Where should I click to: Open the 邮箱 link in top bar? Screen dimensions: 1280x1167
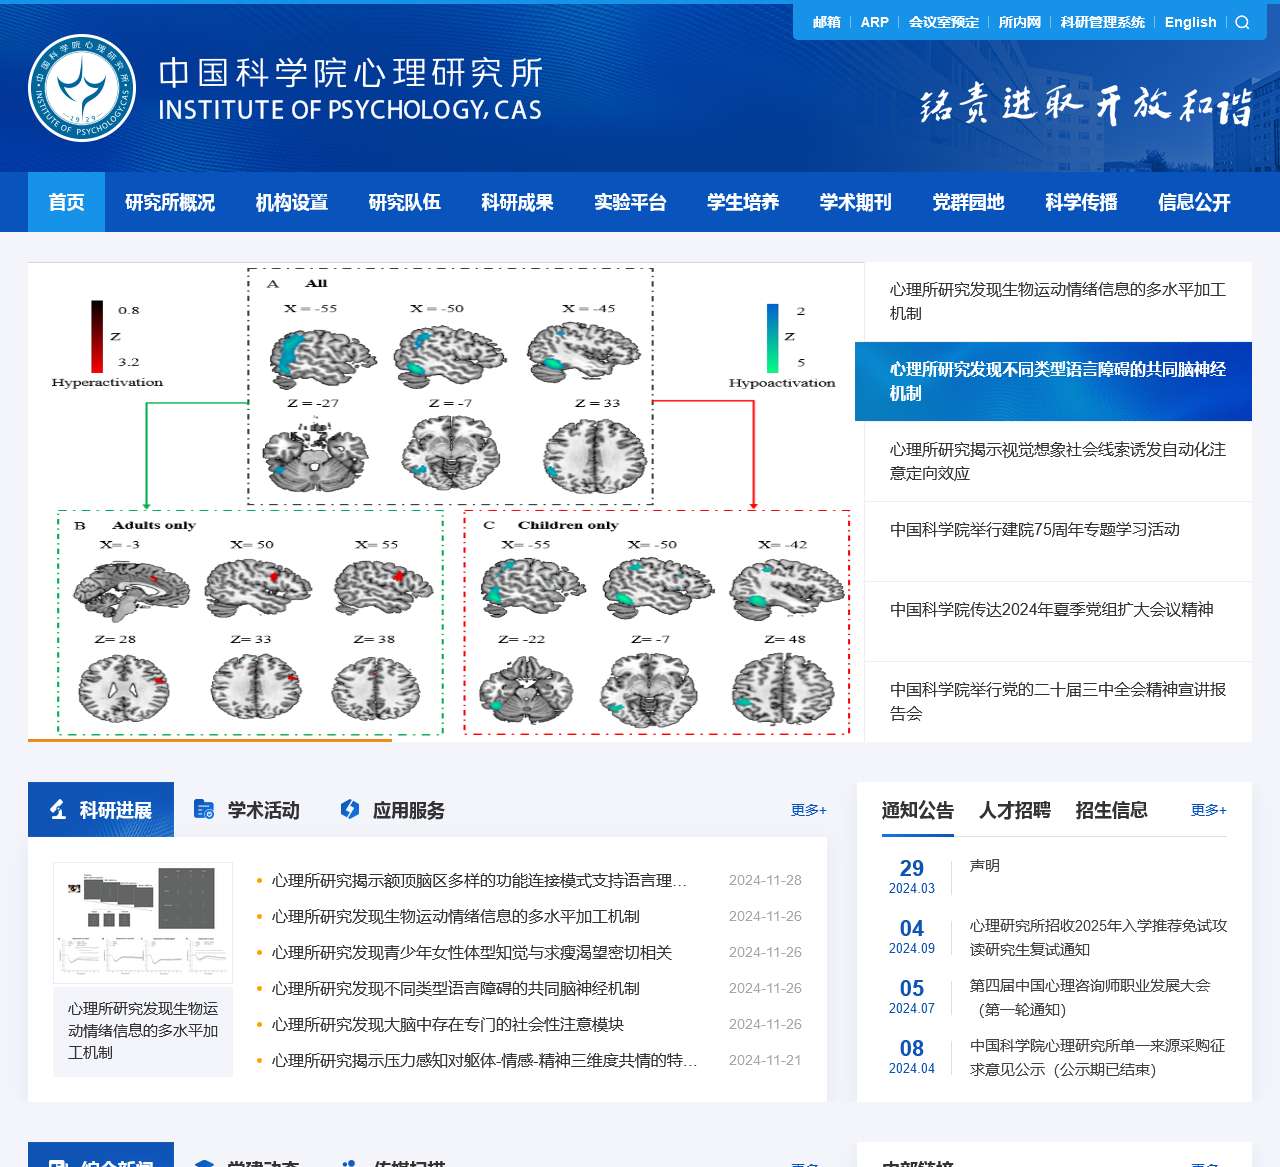827,22
